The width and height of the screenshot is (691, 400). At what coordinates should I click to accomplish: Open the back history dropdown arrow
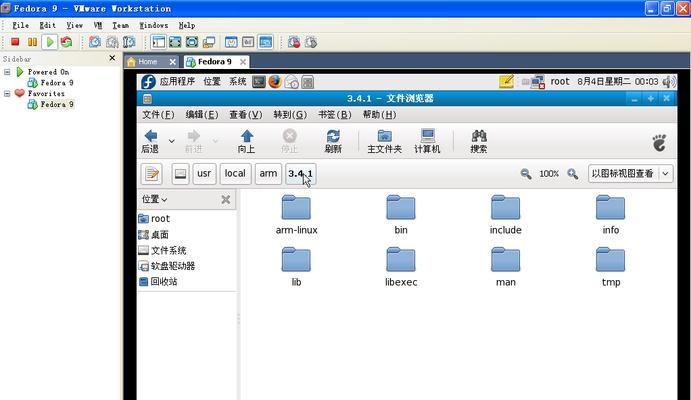coord(171,141)
